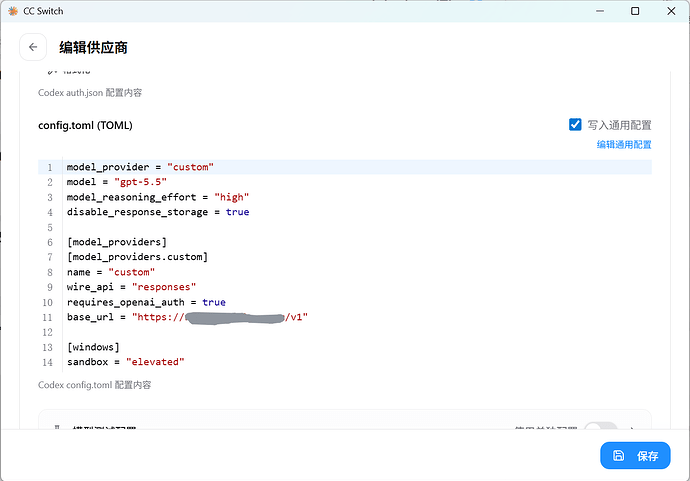
Task: Click the 编辑供应商 page title
Action: (x=93, y=48)
